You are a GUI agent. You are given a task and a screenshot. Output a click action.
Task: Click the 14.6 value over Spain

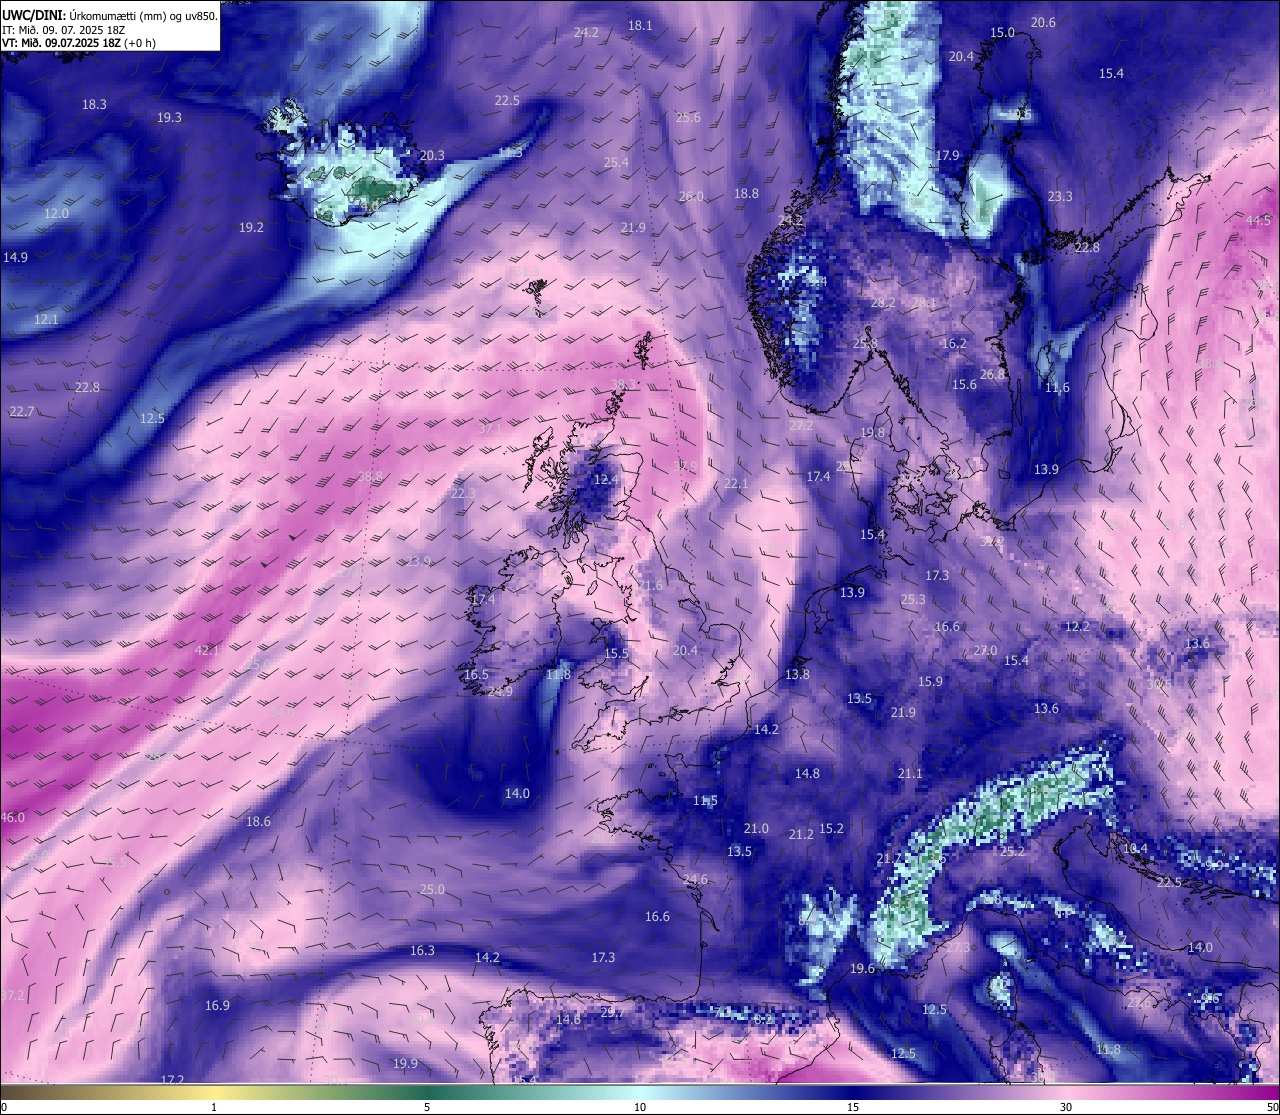(568, 1019)
